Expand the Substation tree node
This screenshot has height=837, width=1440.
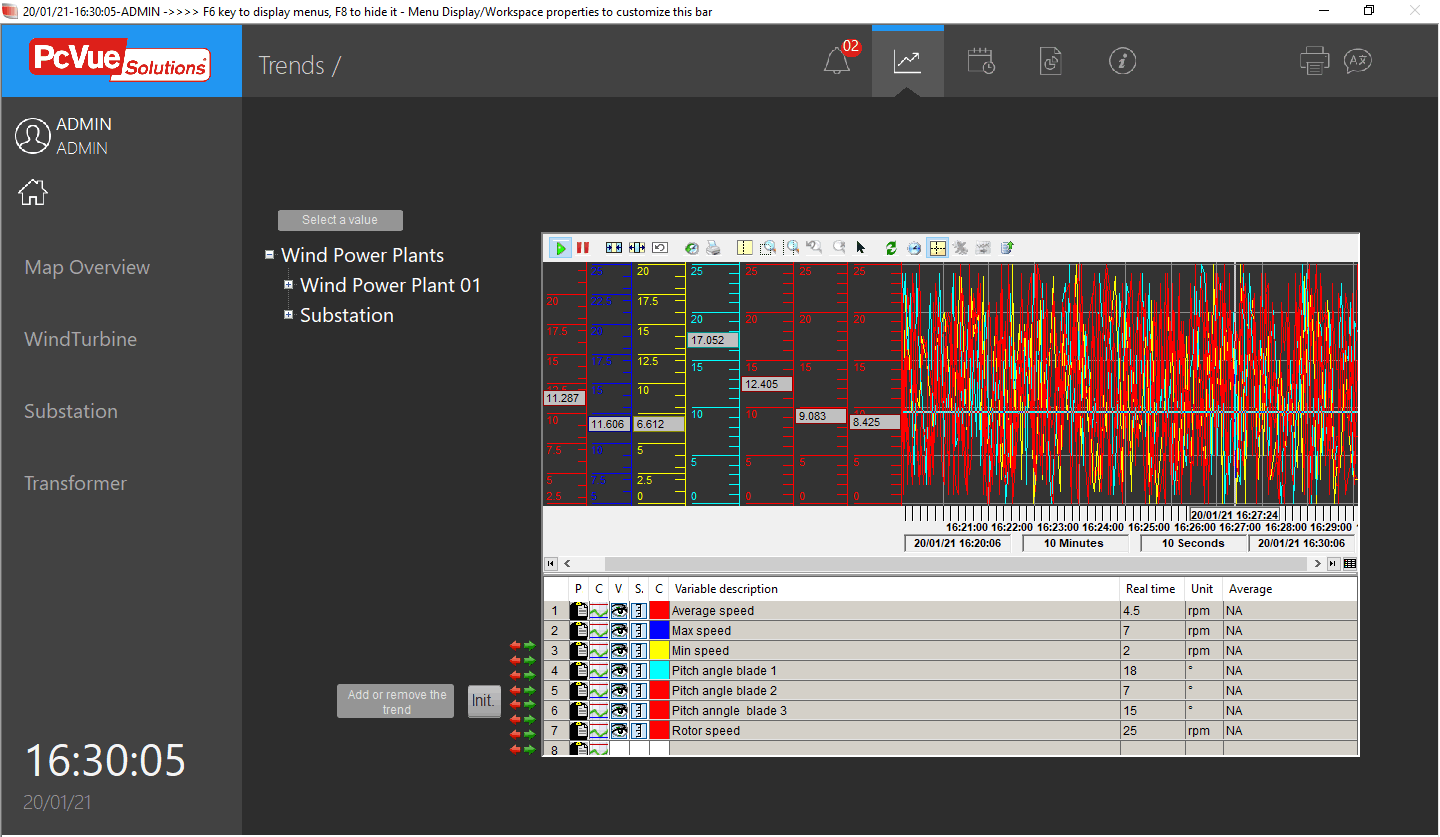pyautogui.click(x=288, y=315)
